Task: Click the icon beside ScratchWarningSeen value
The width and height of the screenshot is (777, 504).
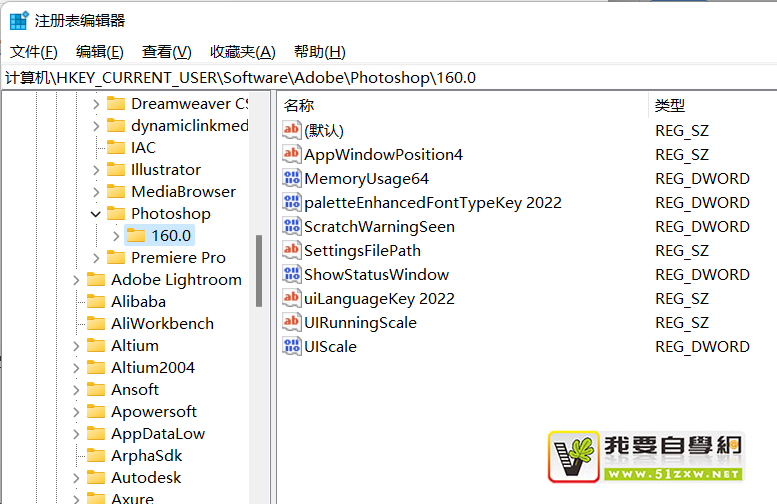Action: [291, 227]
